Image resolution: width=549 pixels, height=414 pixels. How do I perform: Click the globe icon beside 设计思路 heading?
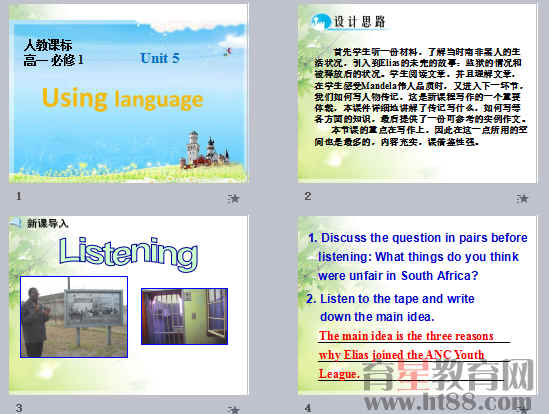[x=321, y=22]
